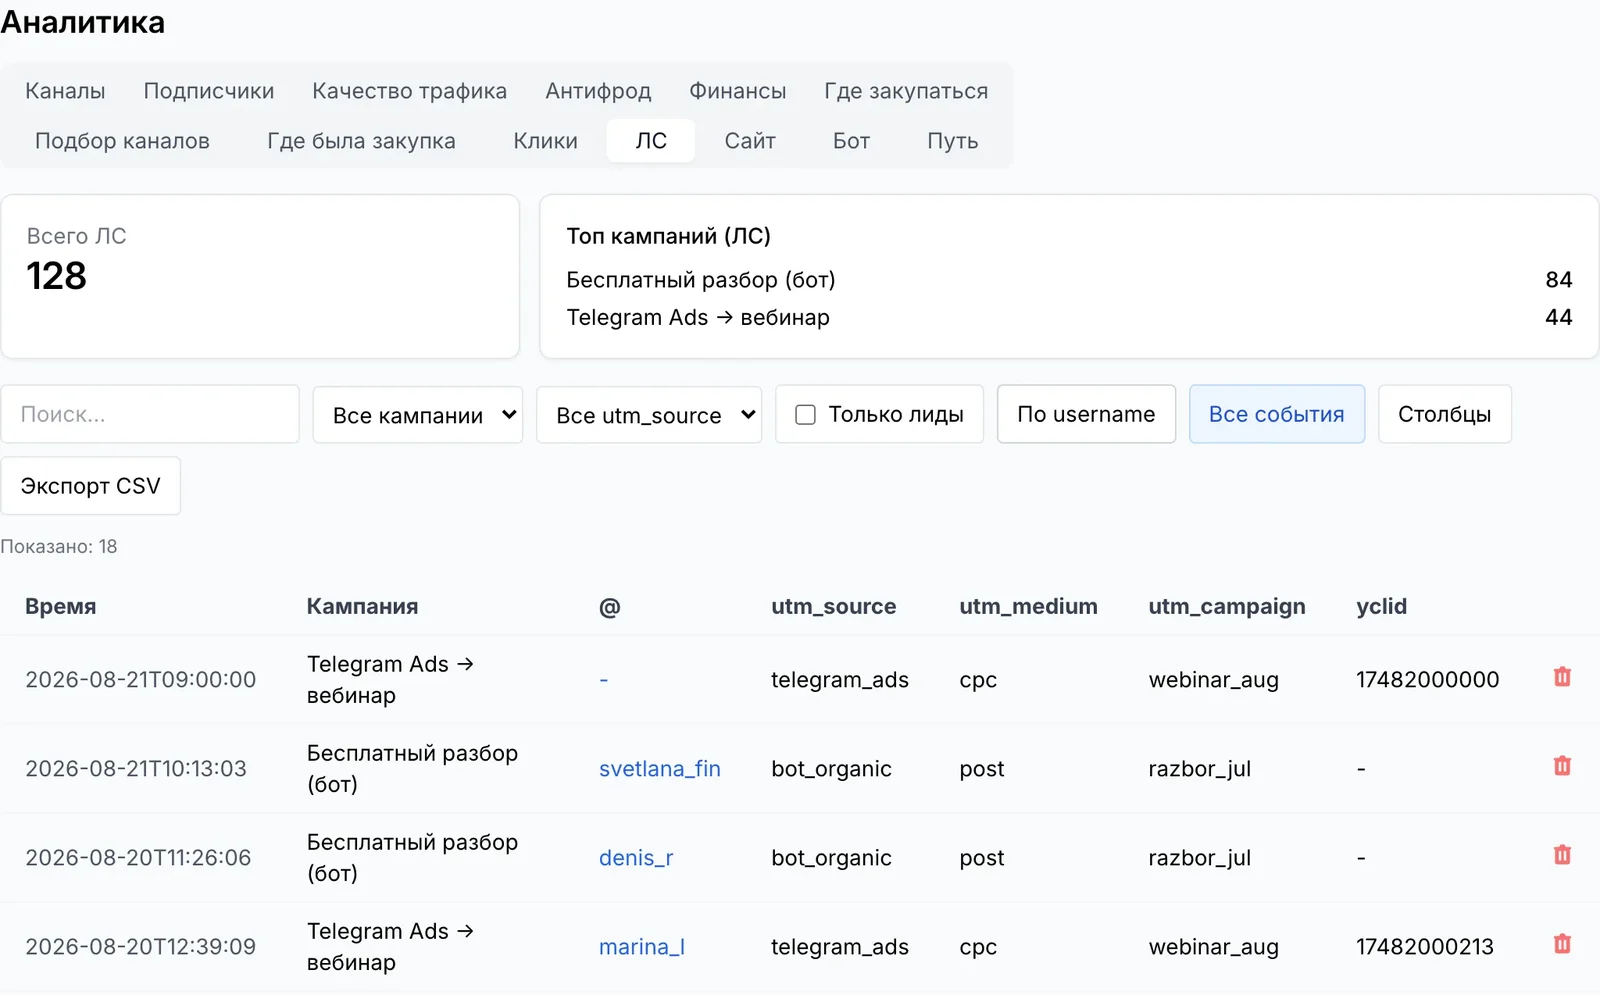Image resolution: width=1600 pixels, height=995 pixels.
Task: Delete the 2026-08-21T09:00:00 row
Action: pyautogui.click(x=1562, y=677)
